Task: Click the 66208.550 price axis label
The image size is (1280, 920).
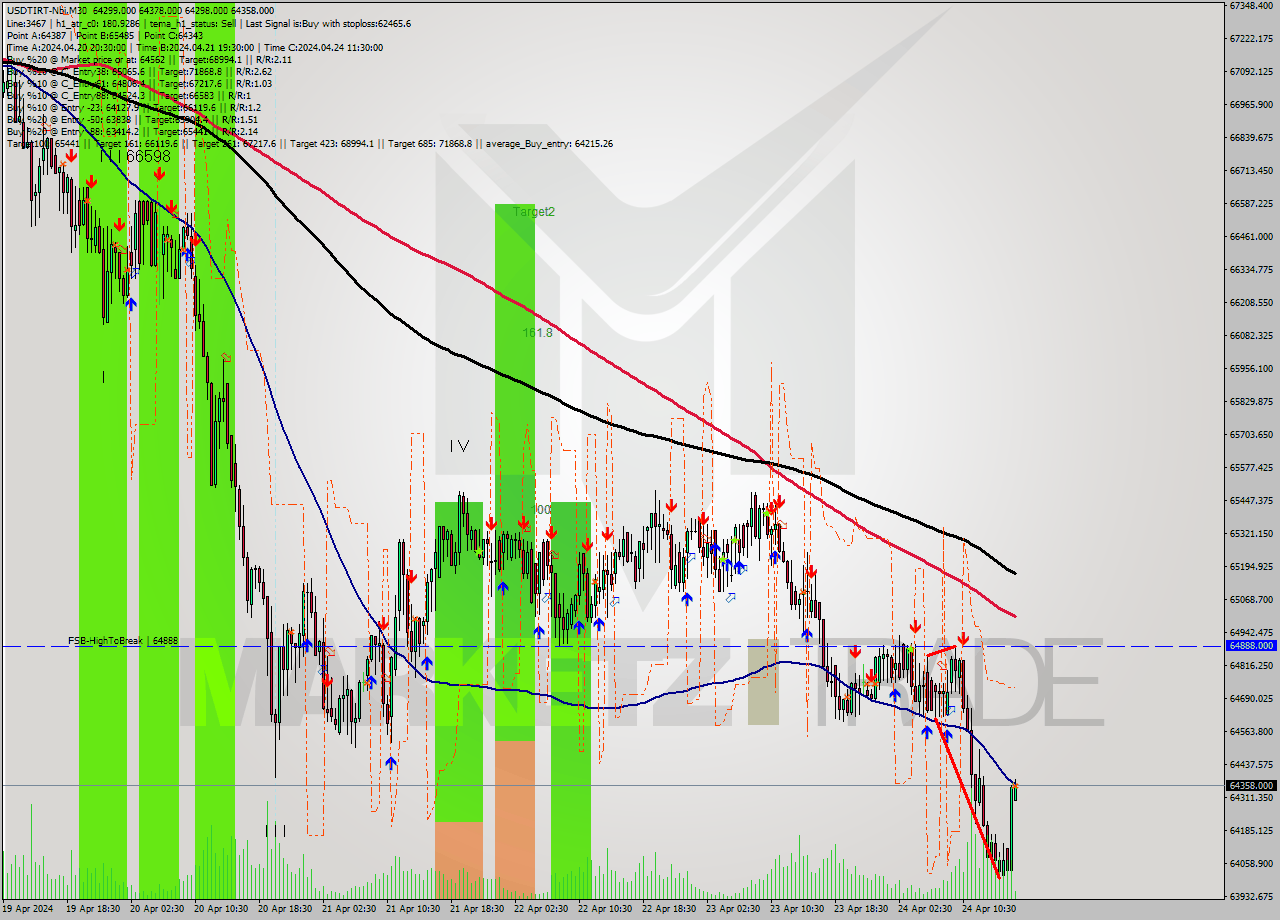Action: [1251, 302]
